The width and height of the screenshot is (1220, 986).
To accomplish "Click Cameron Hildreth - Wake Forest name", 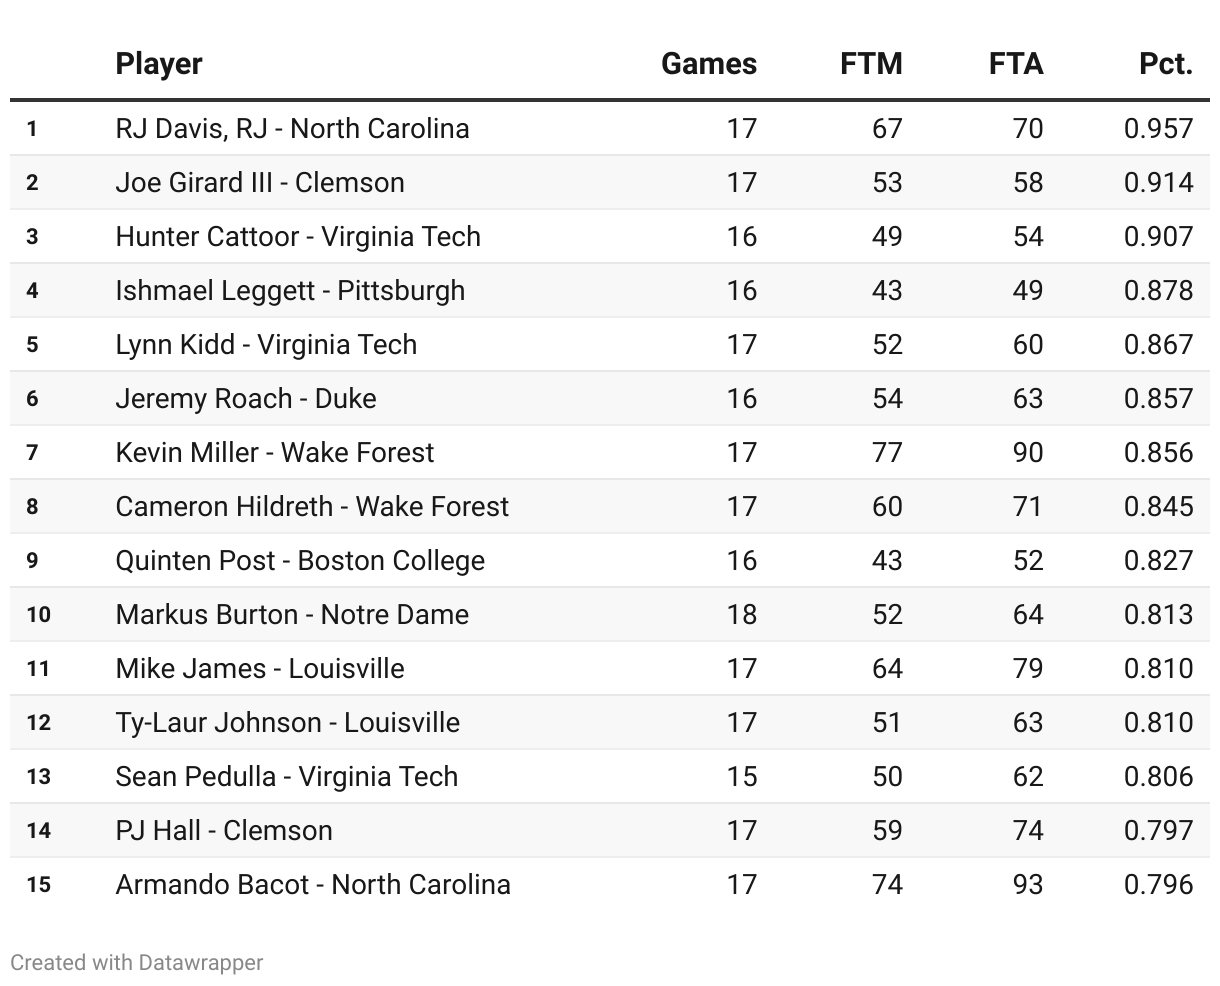I will [312, 507].
